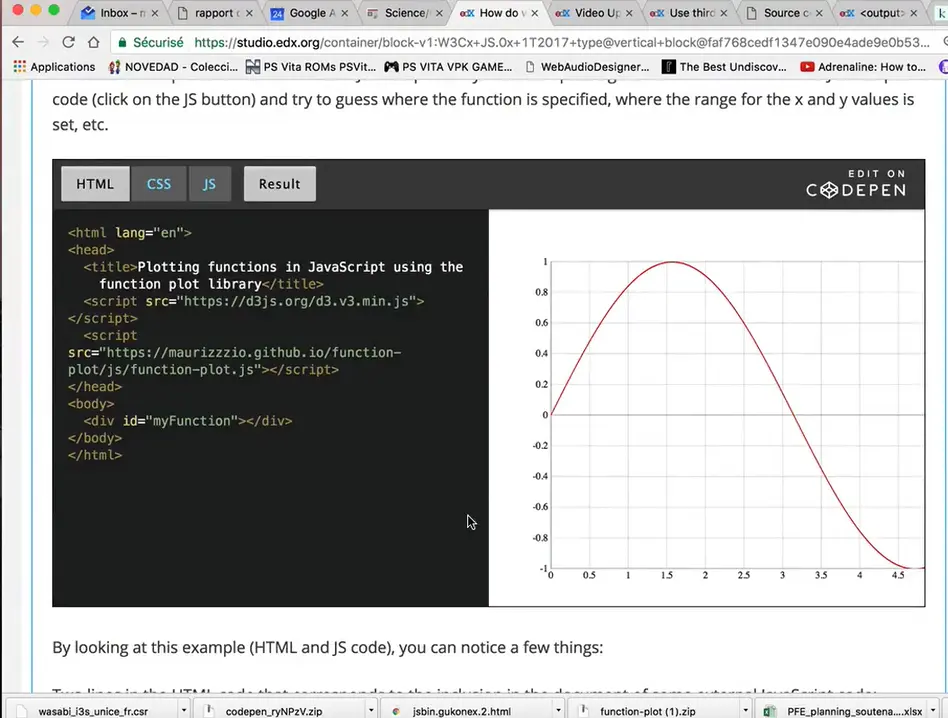The image size is (948, 718).
Task: Switch to the Video Up tab
Action: 593,13
